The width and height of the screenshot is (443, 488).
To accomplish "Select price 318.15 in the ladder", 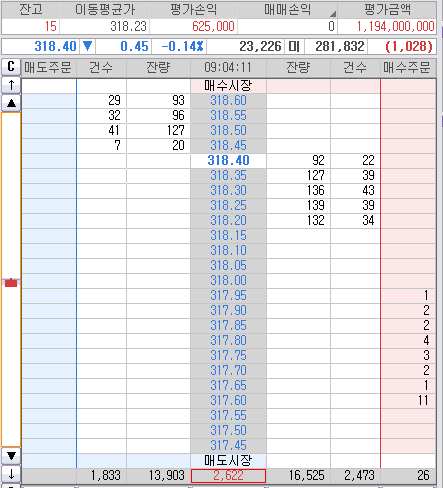I will 228,236.
